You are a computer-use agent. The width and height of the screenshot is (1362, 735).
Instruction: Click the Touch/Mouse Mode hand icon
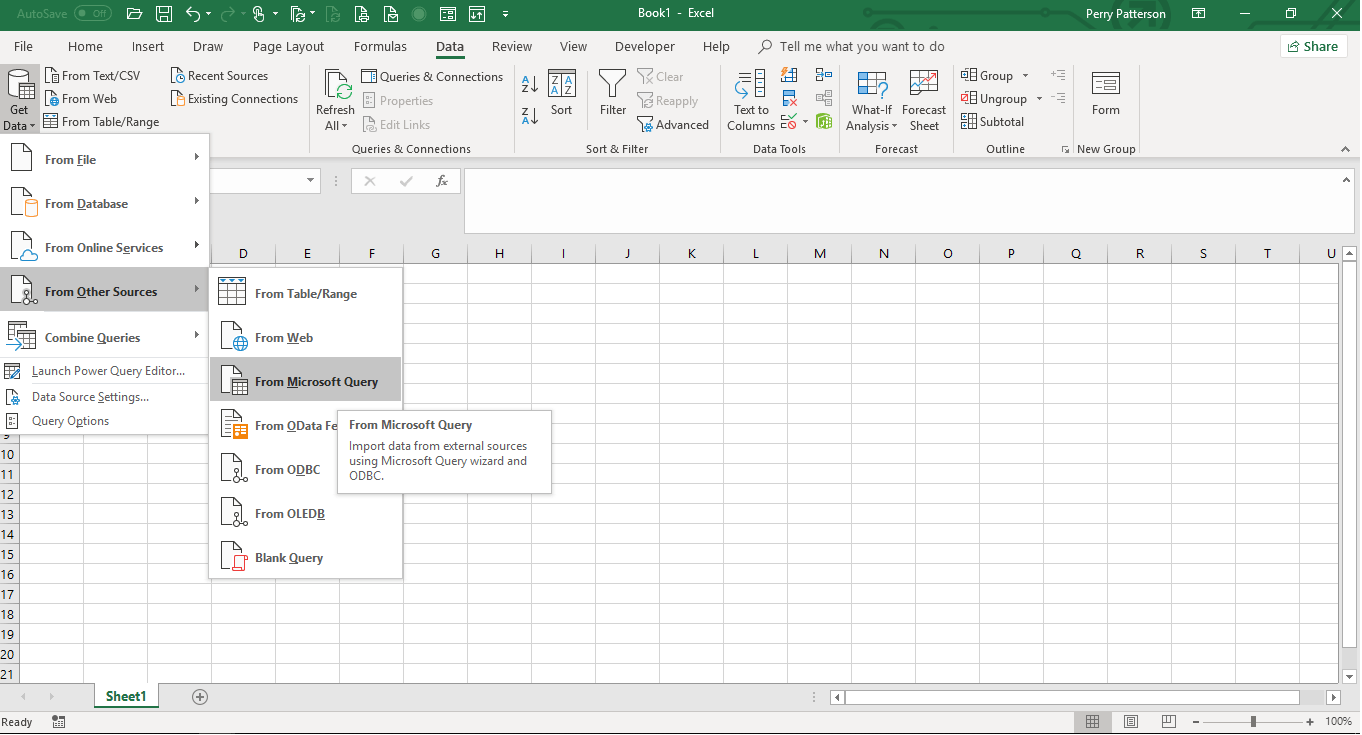coord(259,14)
